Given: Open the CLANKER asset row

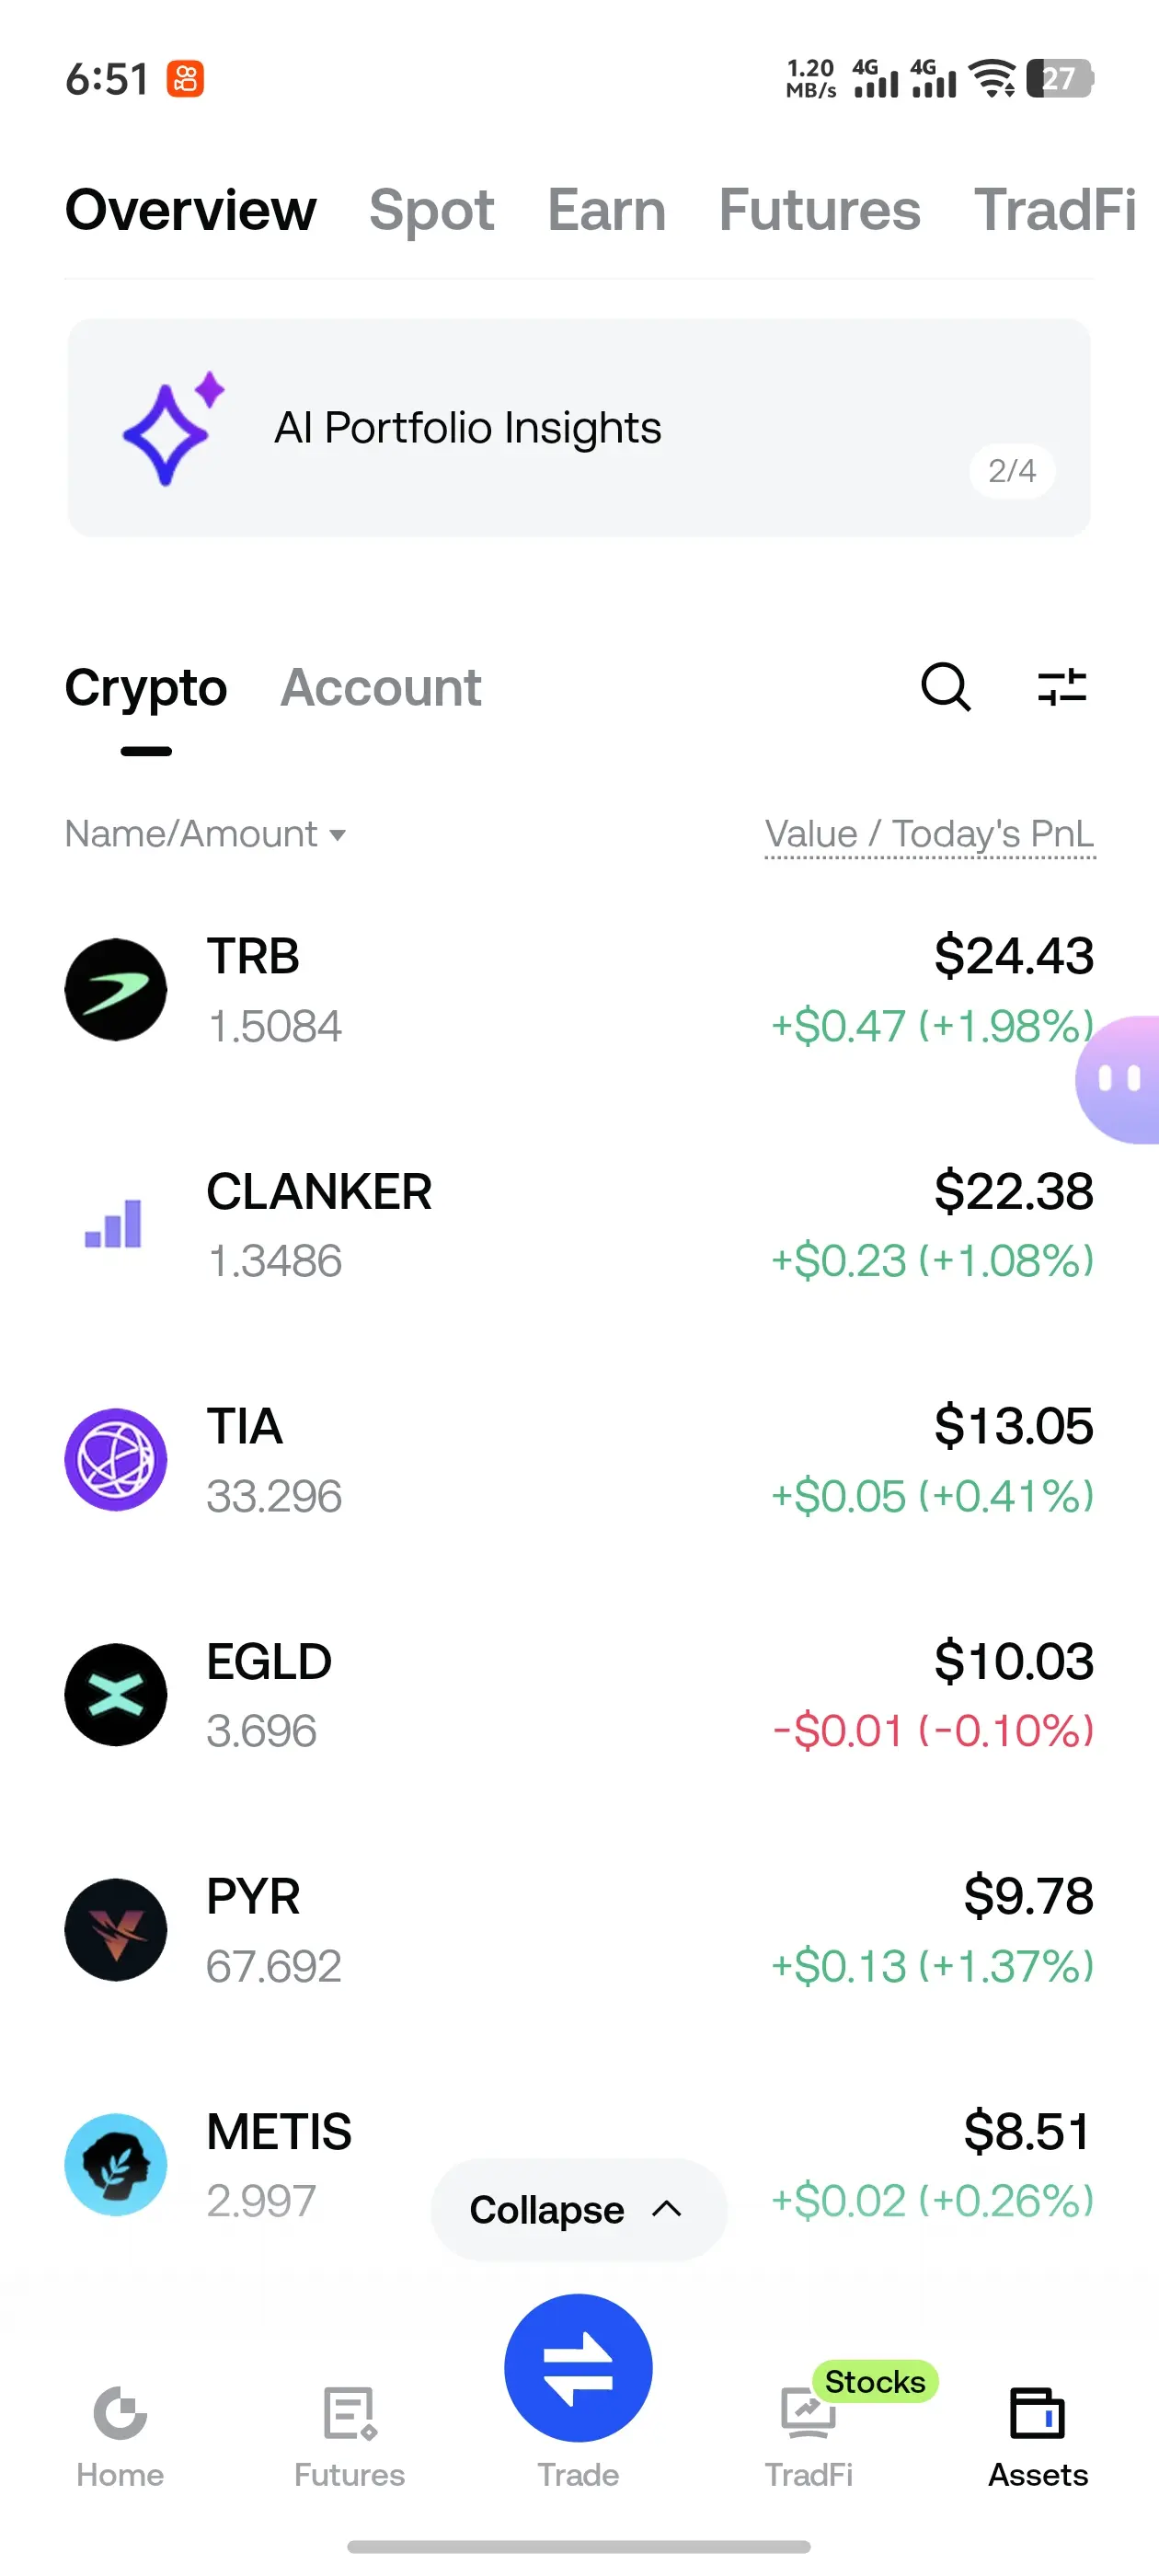Looking at the screenshot, I should [x=579, y=1225].
